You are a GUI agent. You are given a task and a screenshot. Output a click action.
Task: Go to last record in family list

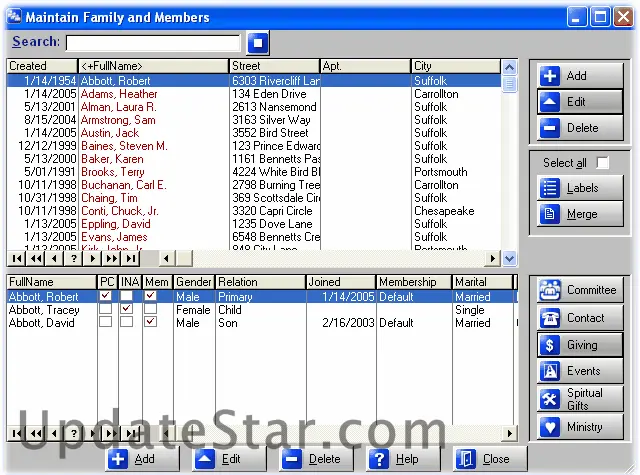(131, 258)
